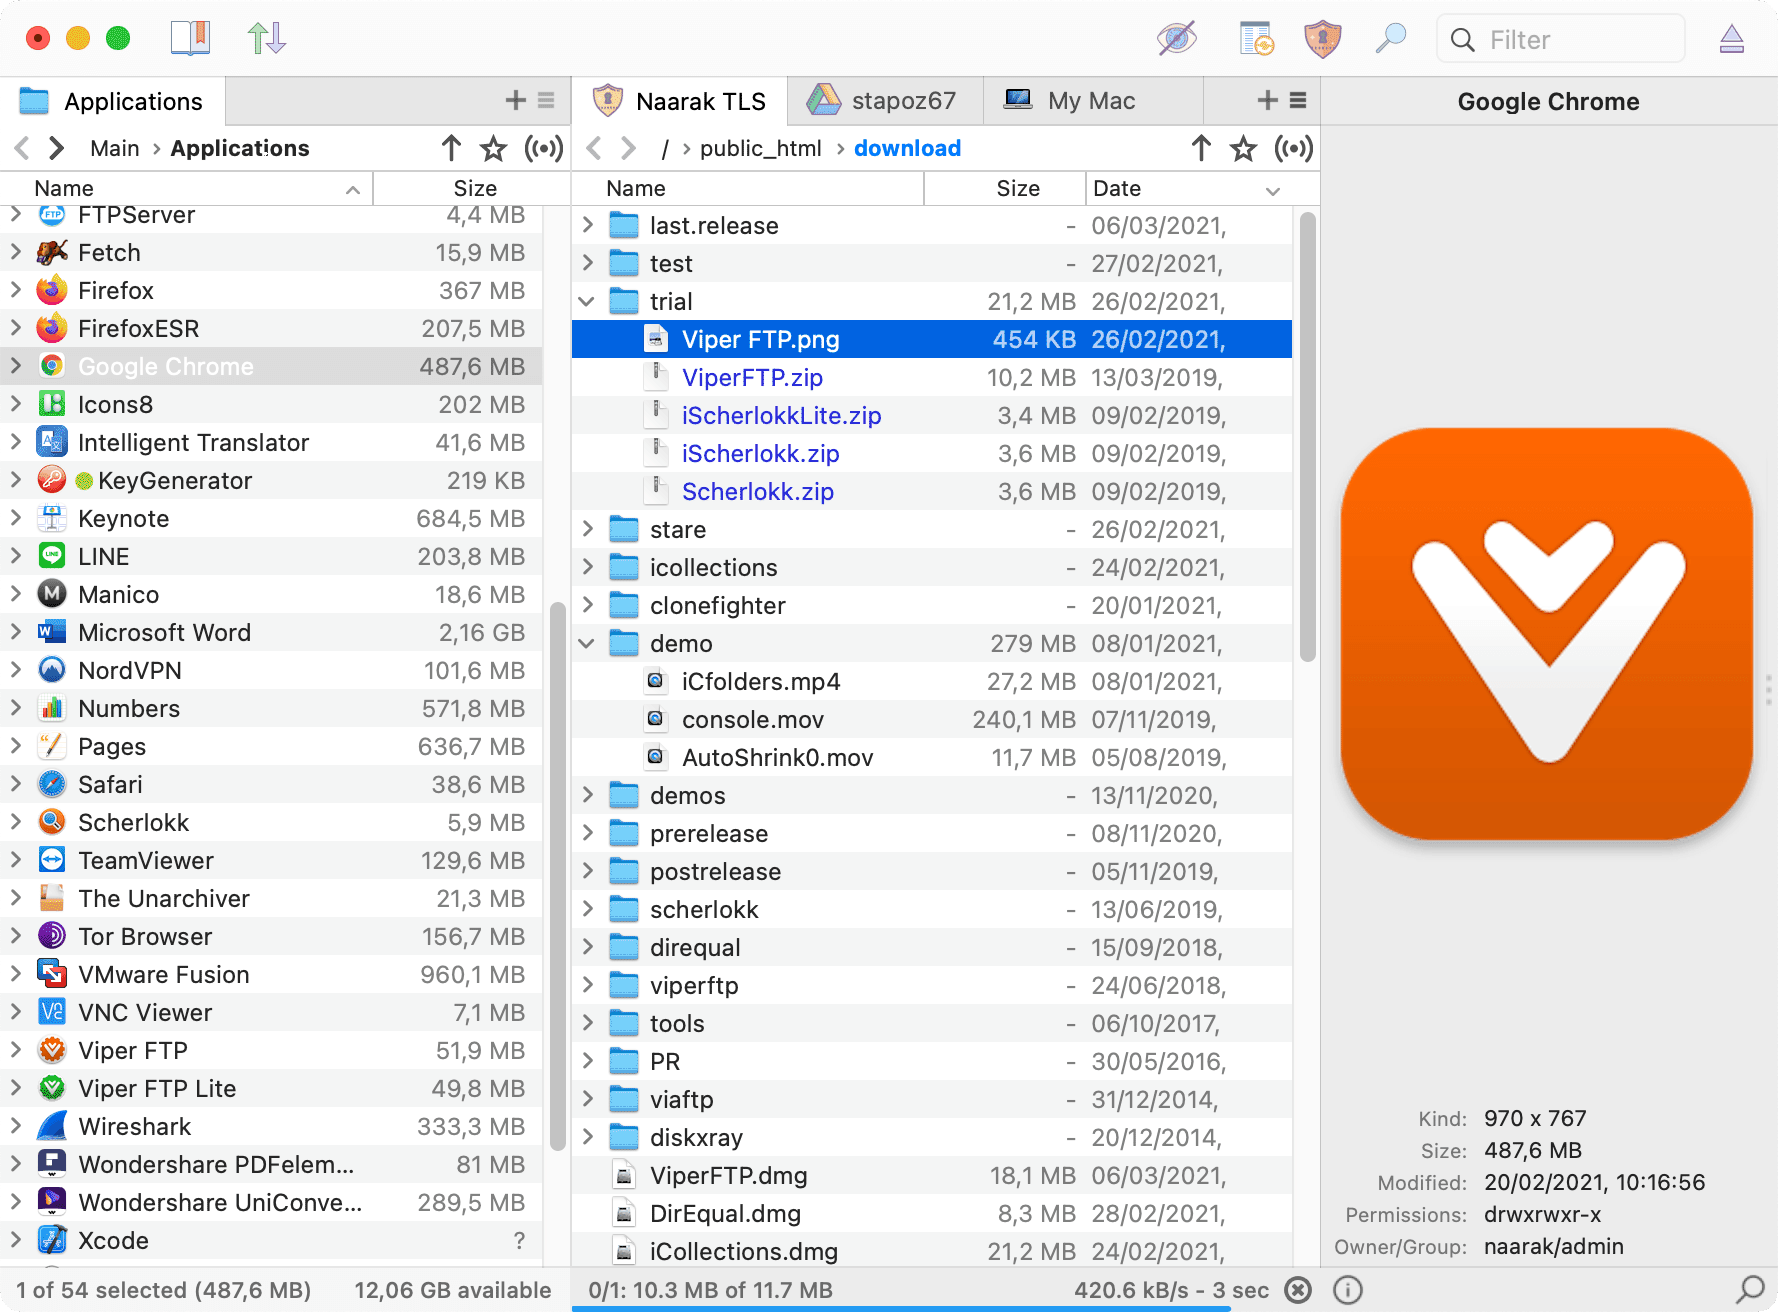Viewport: 1778px width, 1312px height.
Task: Click the preview panel resize handle
Action: click(1769, 690)
